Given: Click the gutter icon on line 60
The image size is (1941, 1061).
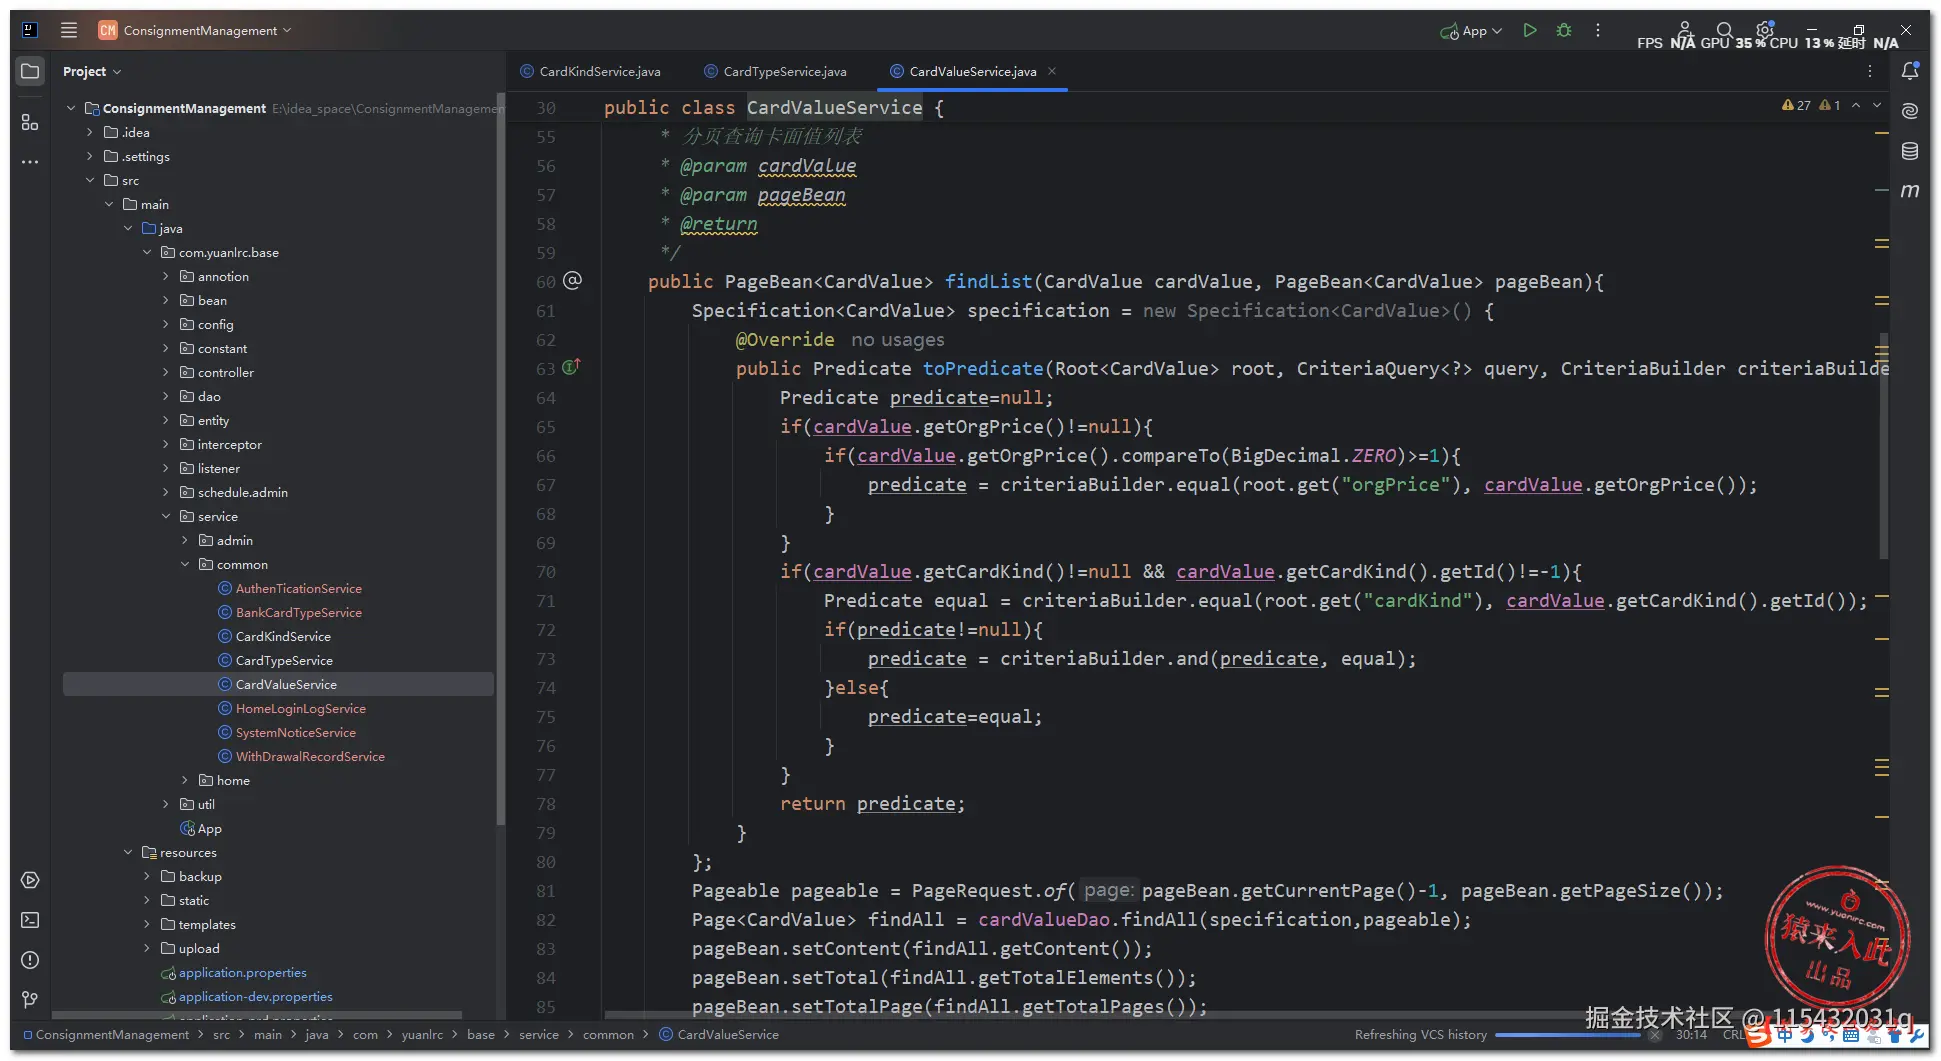Looking at the screenshot, I should 572,281.
